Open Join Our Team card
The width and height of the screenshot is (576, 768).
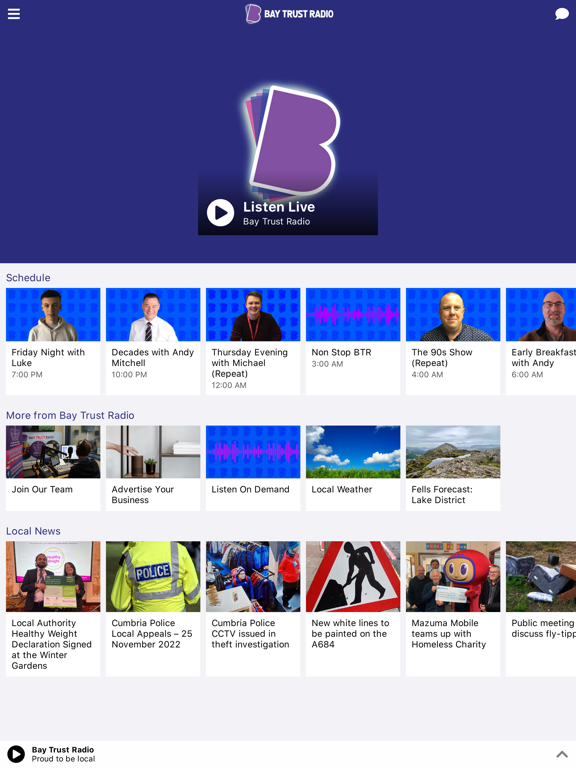point(53,468)
